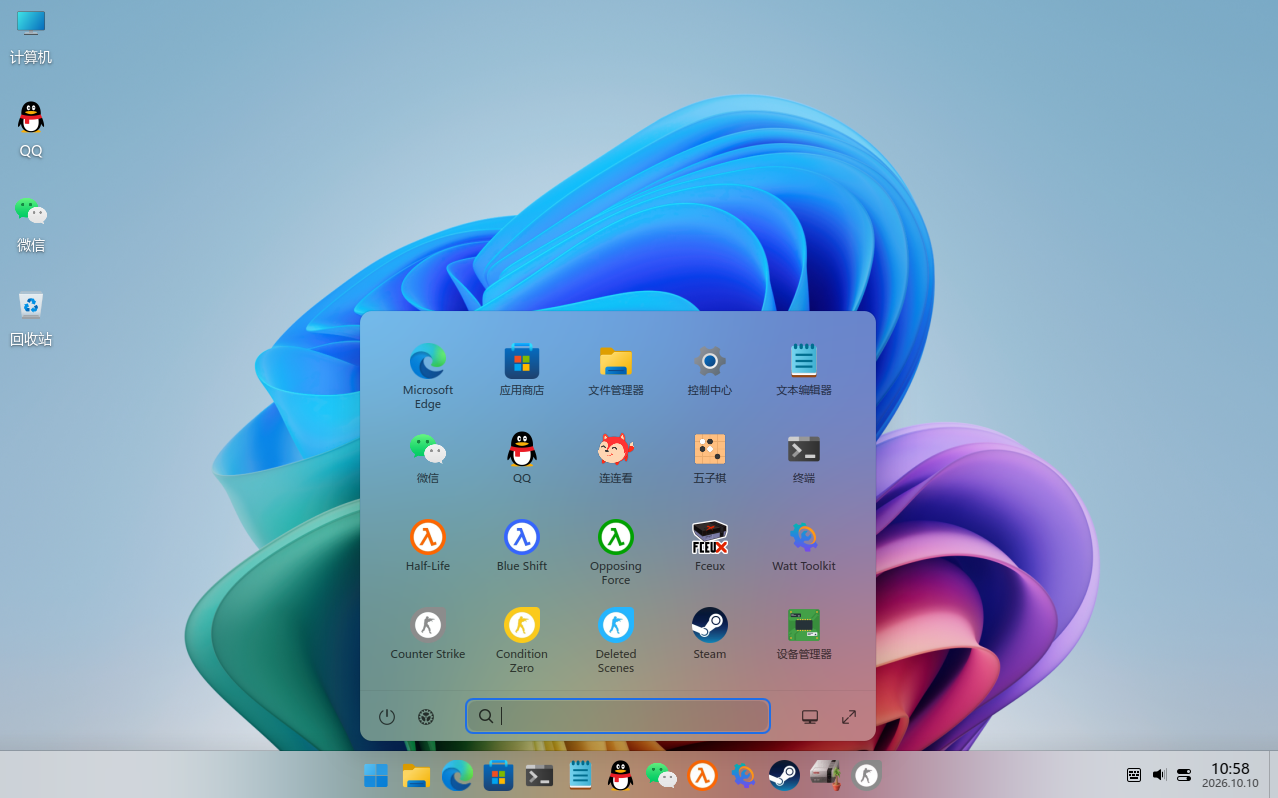Open the app store from the taskbar
Viewport: 1278px width, 798px height.
click(x=498, y=775)
